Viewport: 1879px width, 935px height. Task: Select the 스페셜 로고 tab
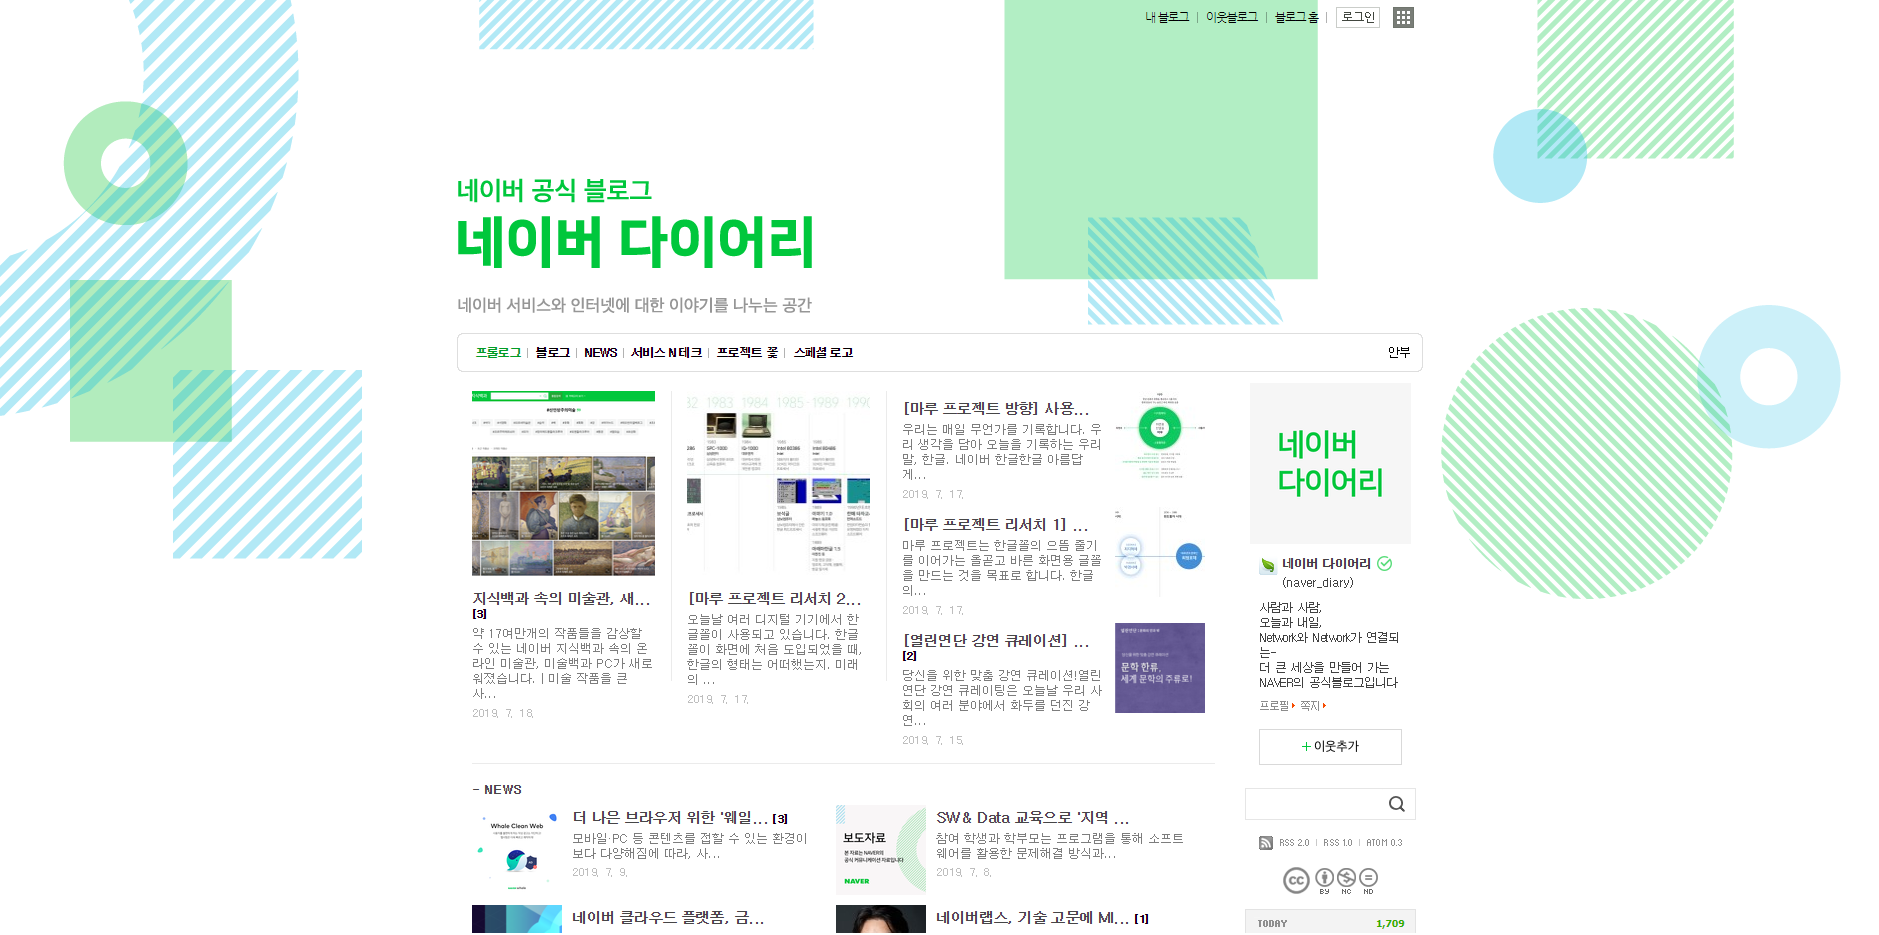pyautogui.click(x=823, y=352)
